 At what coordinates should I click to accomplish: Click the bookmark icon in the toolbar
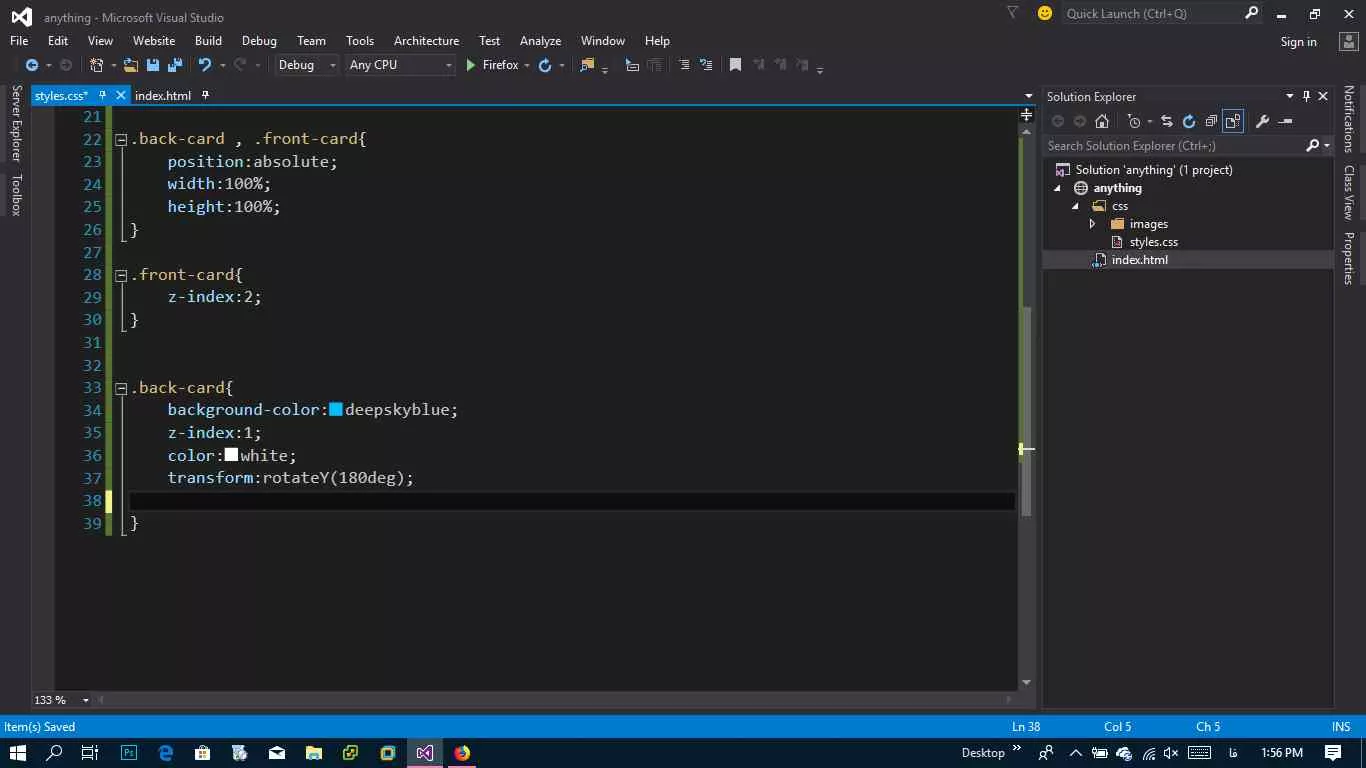[735, 65]
